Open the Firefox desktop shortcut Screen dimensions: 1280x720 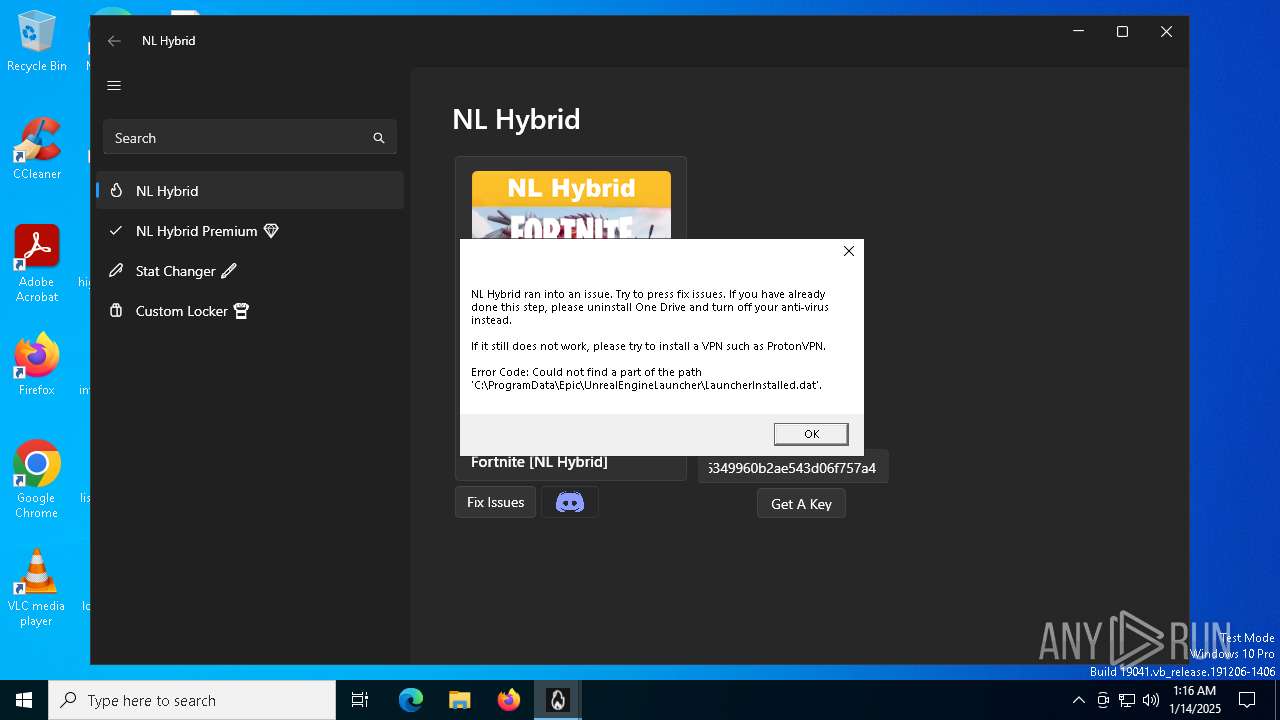pyautogui.click(x=37, y=364)
